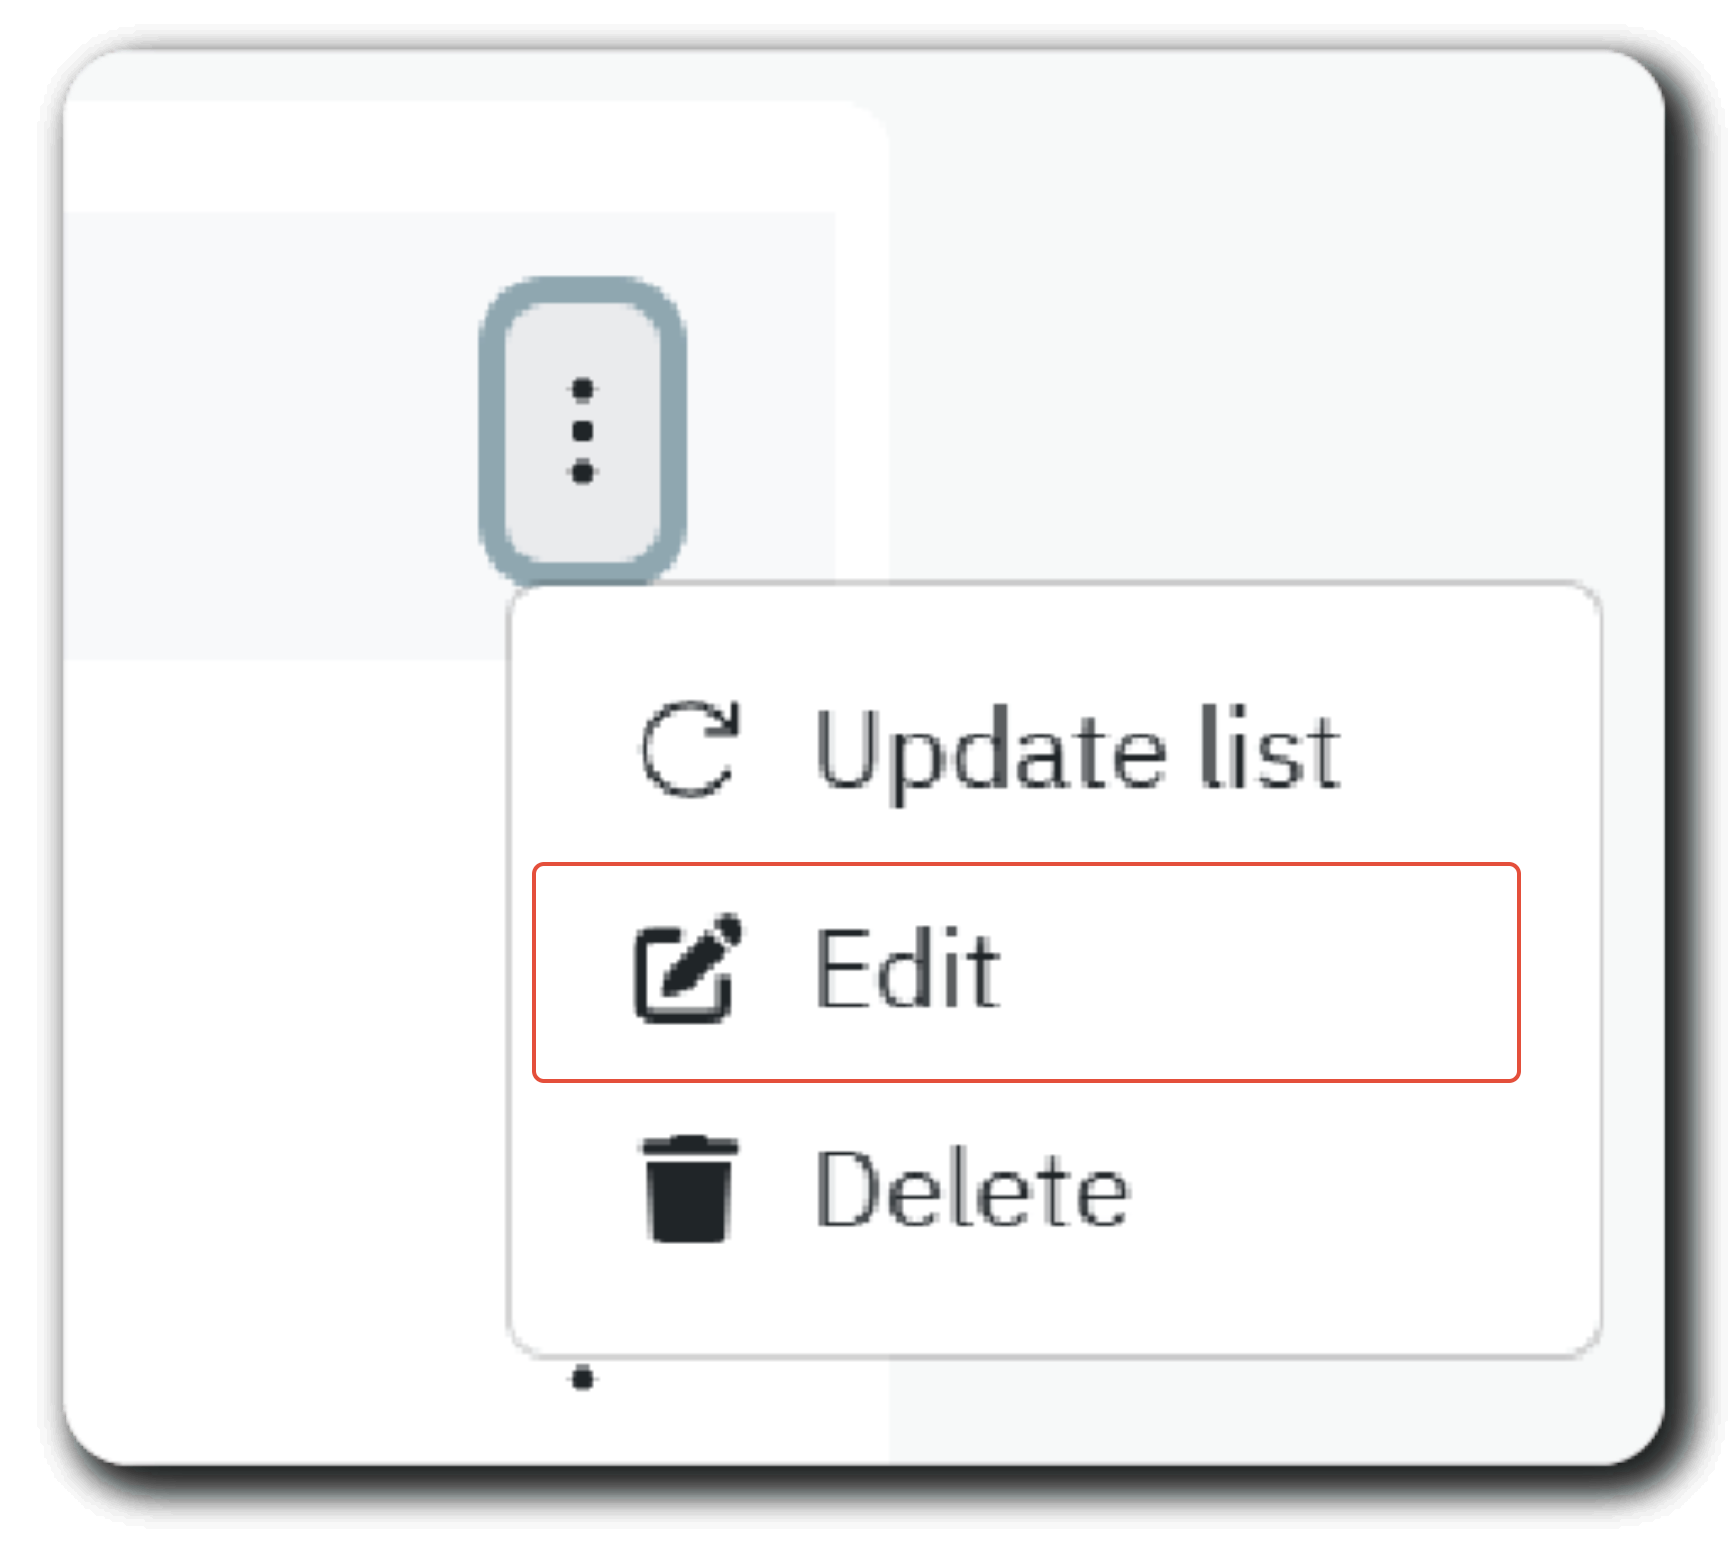The height and width of the screenshot is (1556, 1728).
Task: Click the word 'Edit' in the highlighted row
Action: (x=907, y=968)
